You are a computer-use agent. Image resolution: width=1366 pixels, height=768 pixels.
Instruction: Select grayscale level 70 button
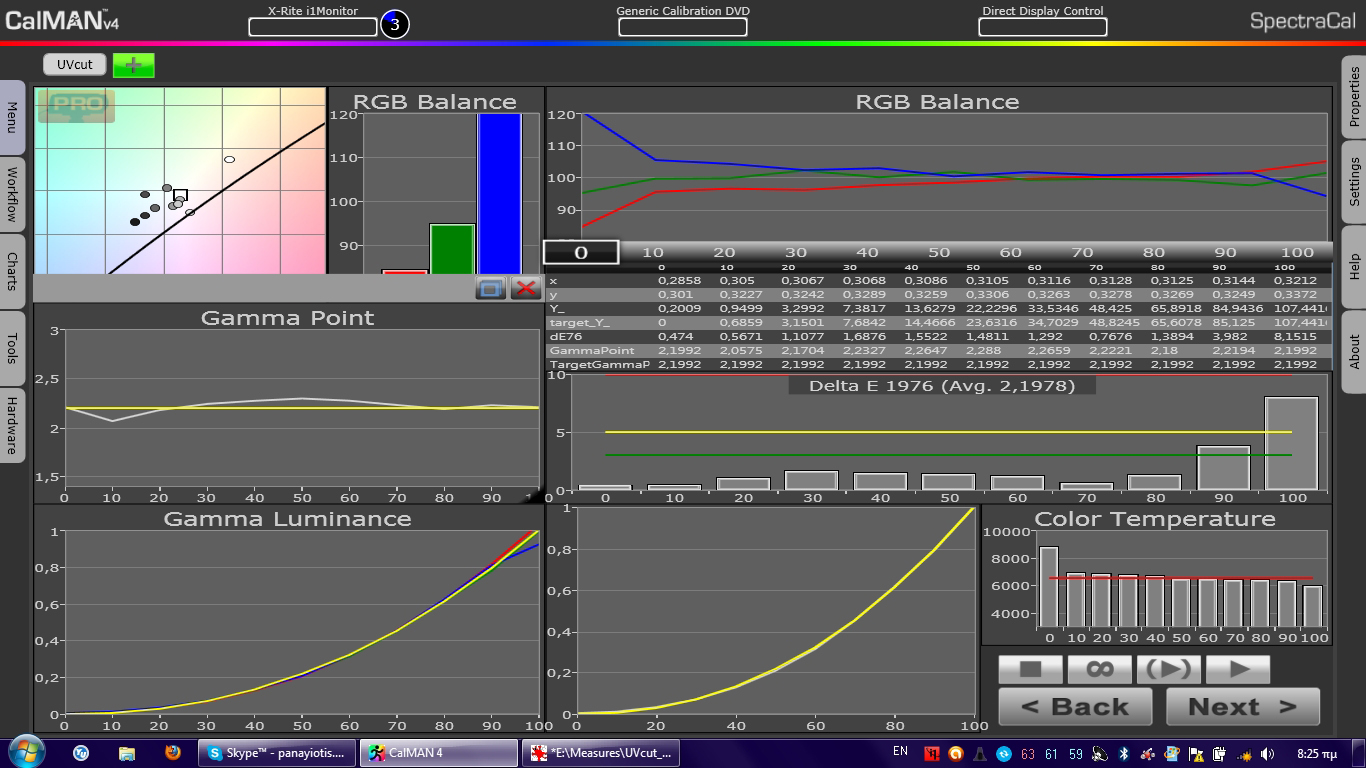pyautogui.click(x=1082, y=252)
